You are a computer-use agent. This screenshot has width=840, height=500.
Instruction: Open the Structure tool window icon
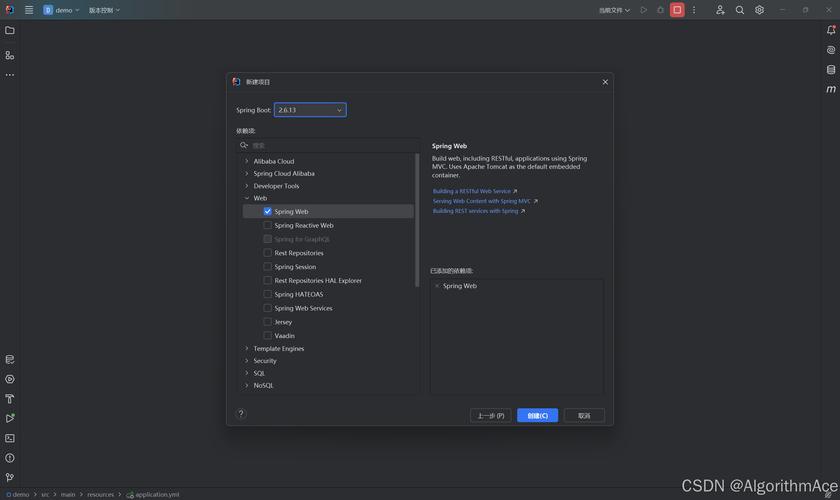click(x=10, y=55)
